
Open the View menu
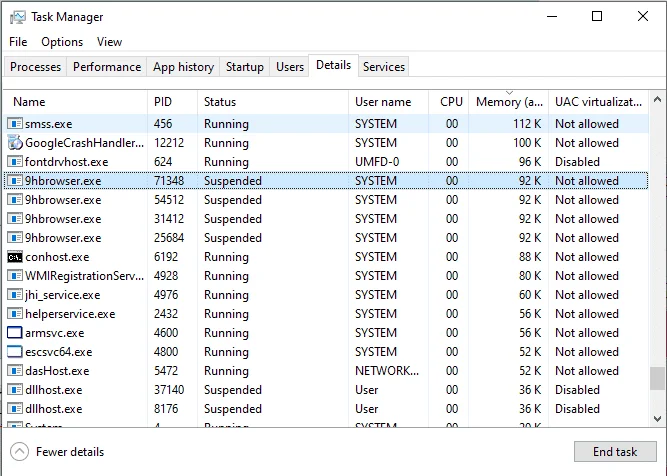[x=109, y=42]
